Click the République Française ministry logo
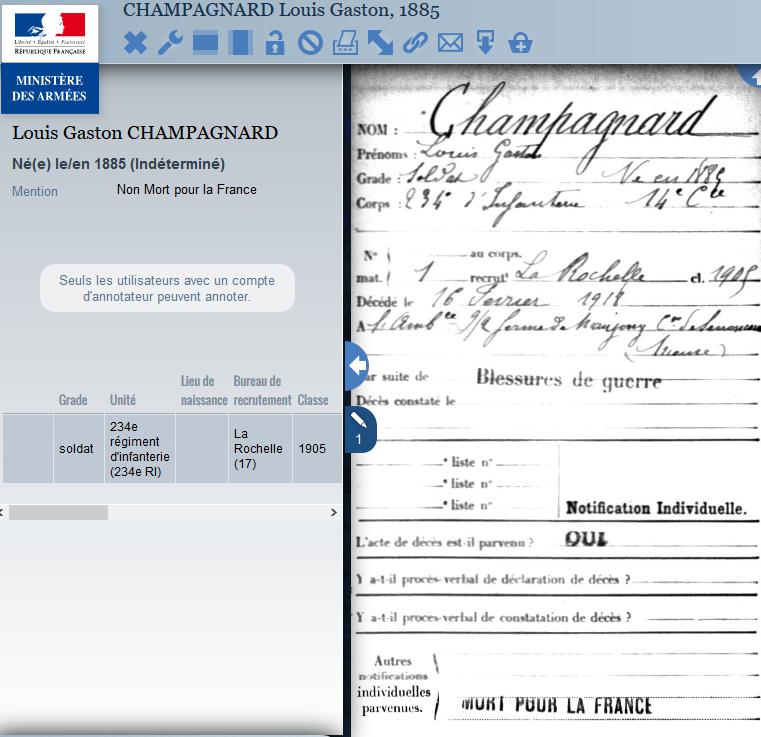The image size is (761, 737). tap(50, 59)
